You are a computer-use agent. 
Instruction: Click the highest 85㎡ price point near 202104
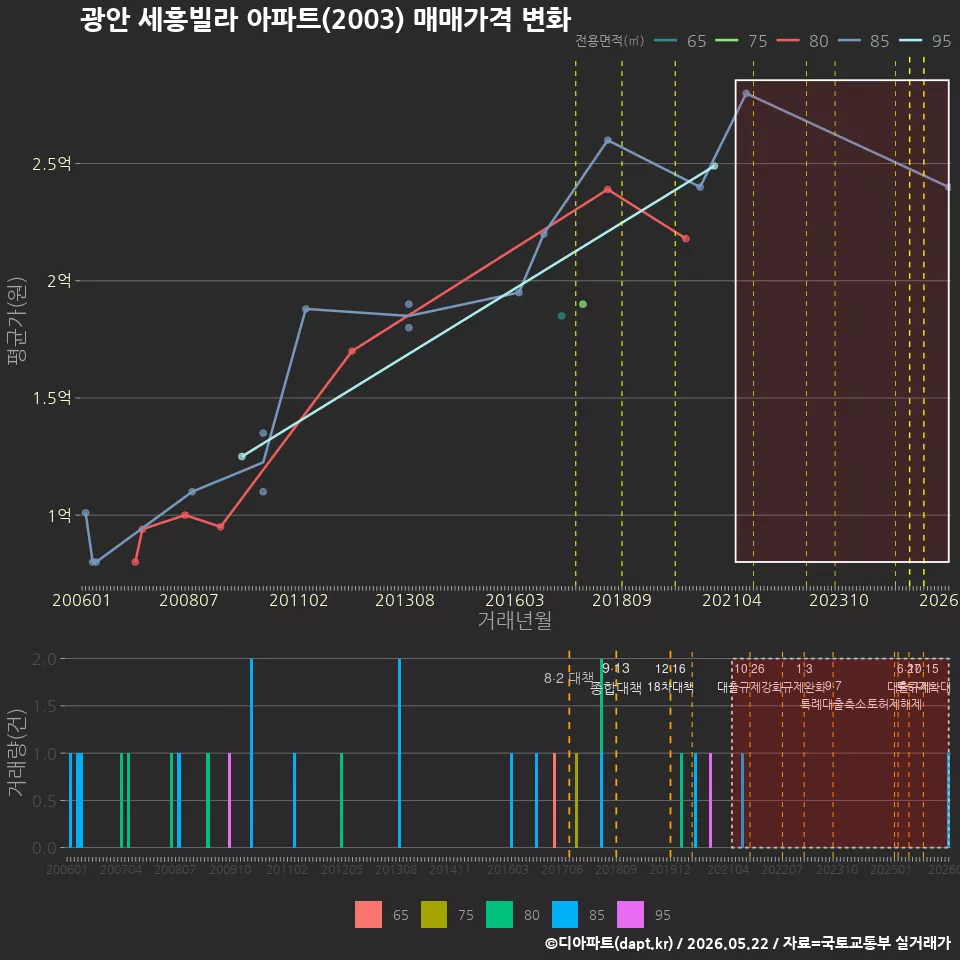[x=746, y=94]
